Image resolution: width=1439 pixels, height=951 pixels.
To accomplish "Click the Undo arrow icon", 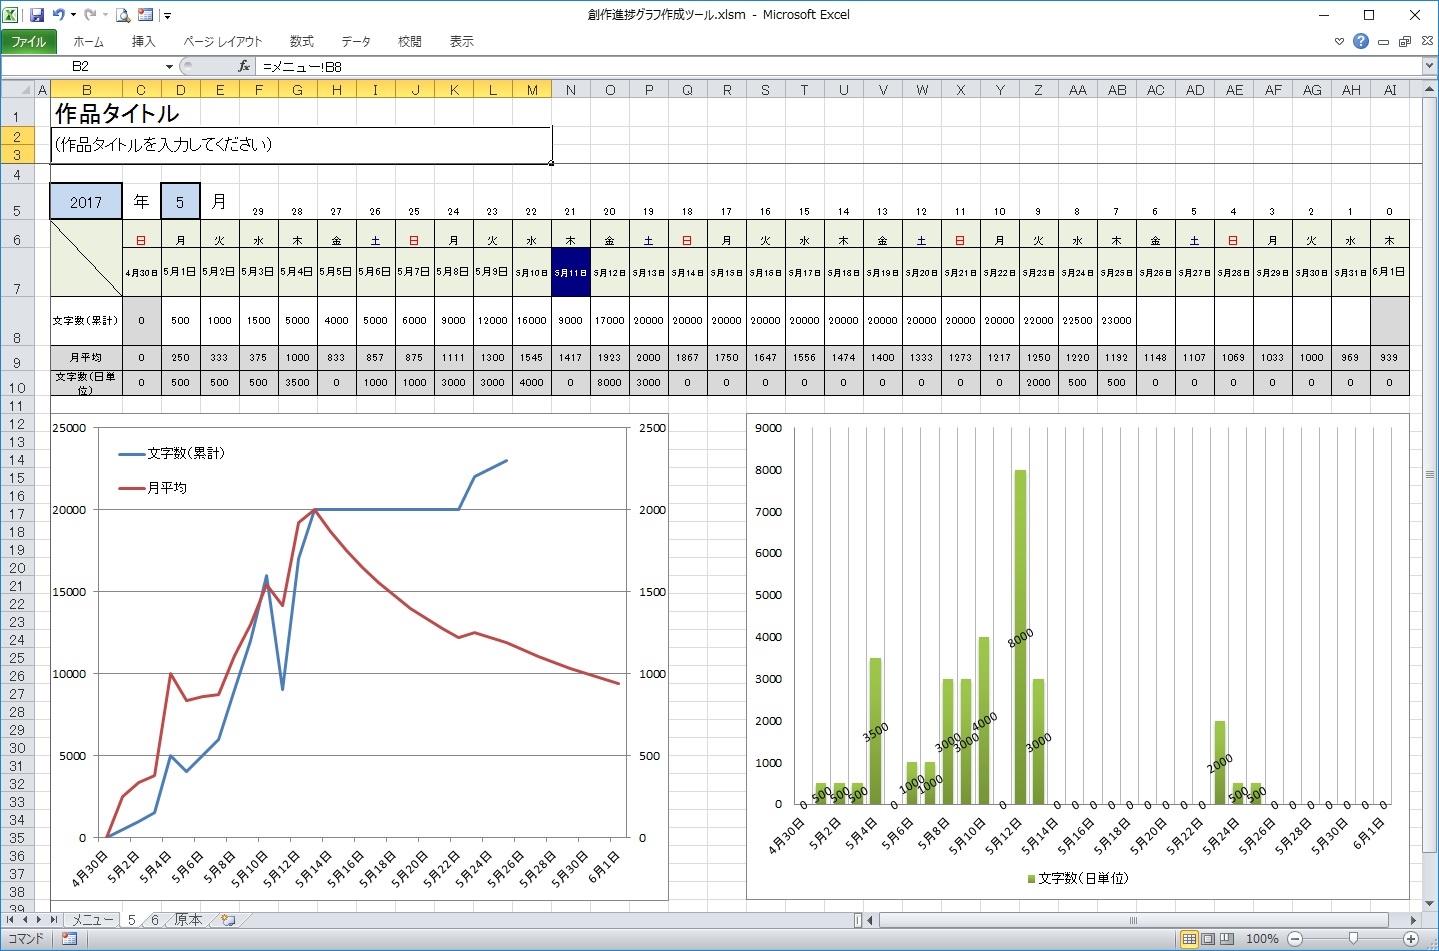I will click(x=59, y=15).
